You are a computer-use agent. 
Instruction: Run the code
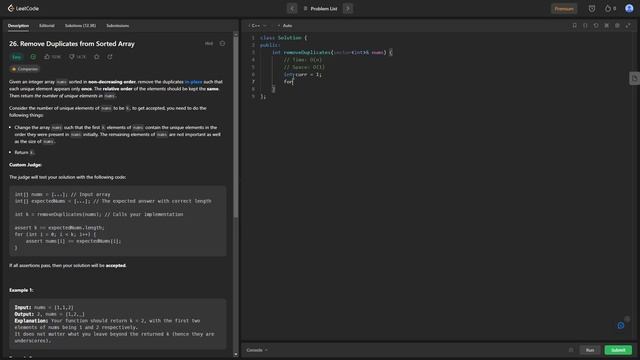click(590, 350)
